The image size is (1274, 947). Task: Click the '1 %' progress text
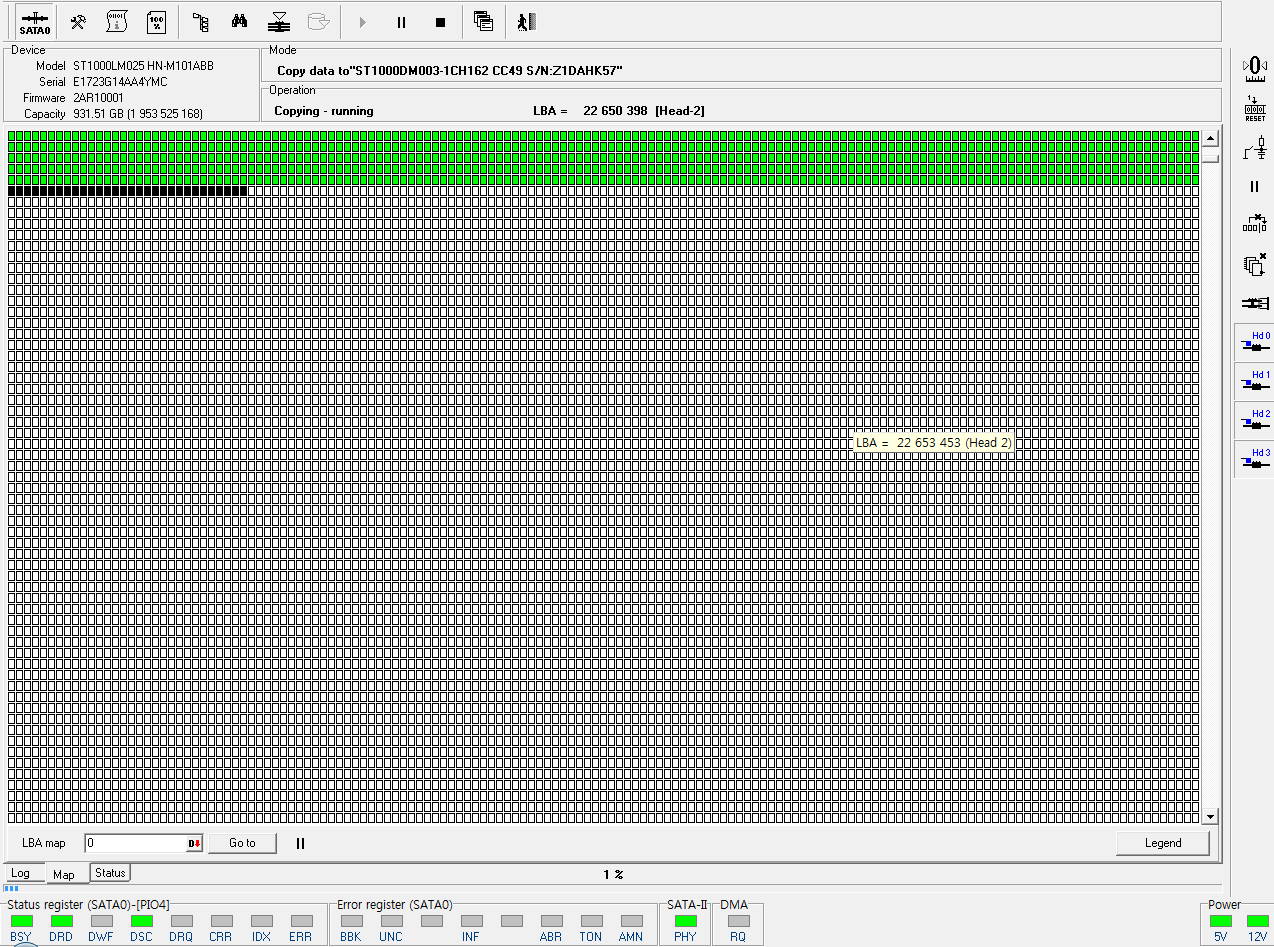(613, 874)
